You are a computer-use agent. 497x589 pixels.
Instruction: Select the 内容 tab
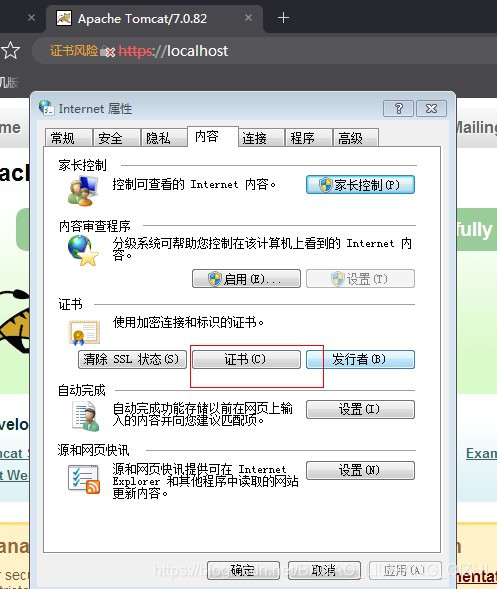tap(213, 136)
